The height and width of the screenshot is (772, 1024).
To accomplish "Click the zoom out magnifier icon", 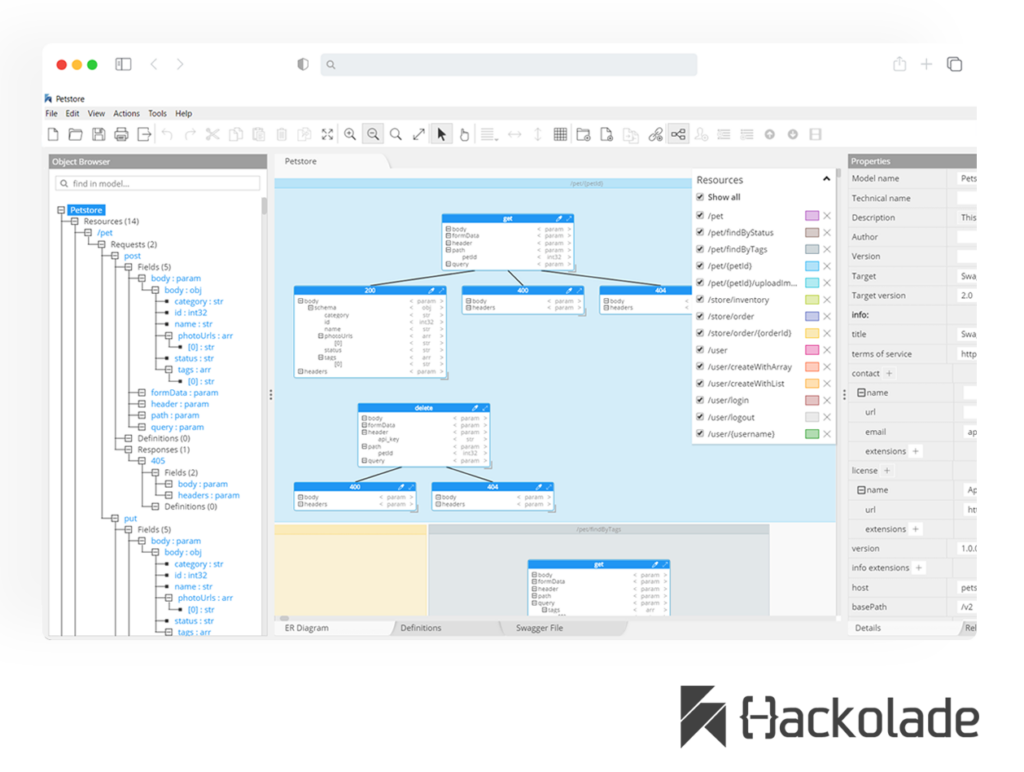I will click(373, 134).
